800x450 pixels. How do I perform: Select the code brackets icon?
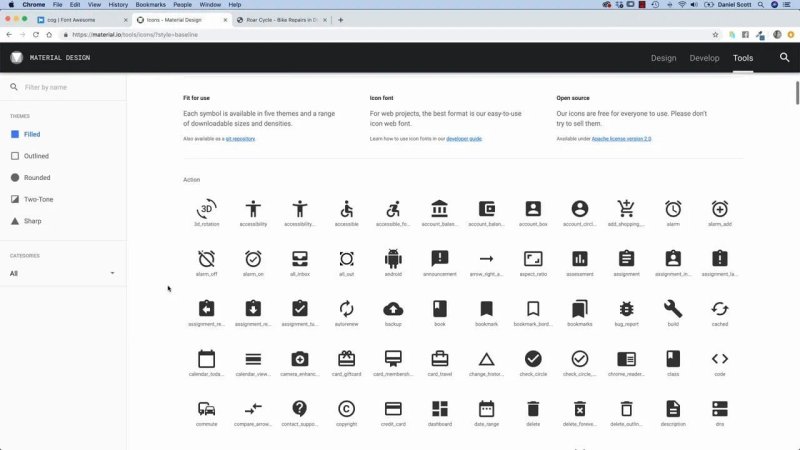pos(719,359)
